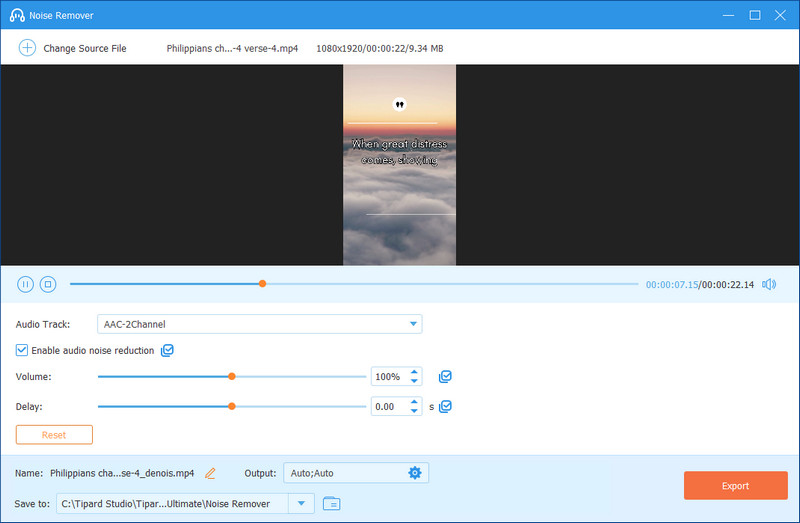Image resolution: width=800 pixels, height=523 pixels.
Task: Click the Reset button
Action: point(54,435)
